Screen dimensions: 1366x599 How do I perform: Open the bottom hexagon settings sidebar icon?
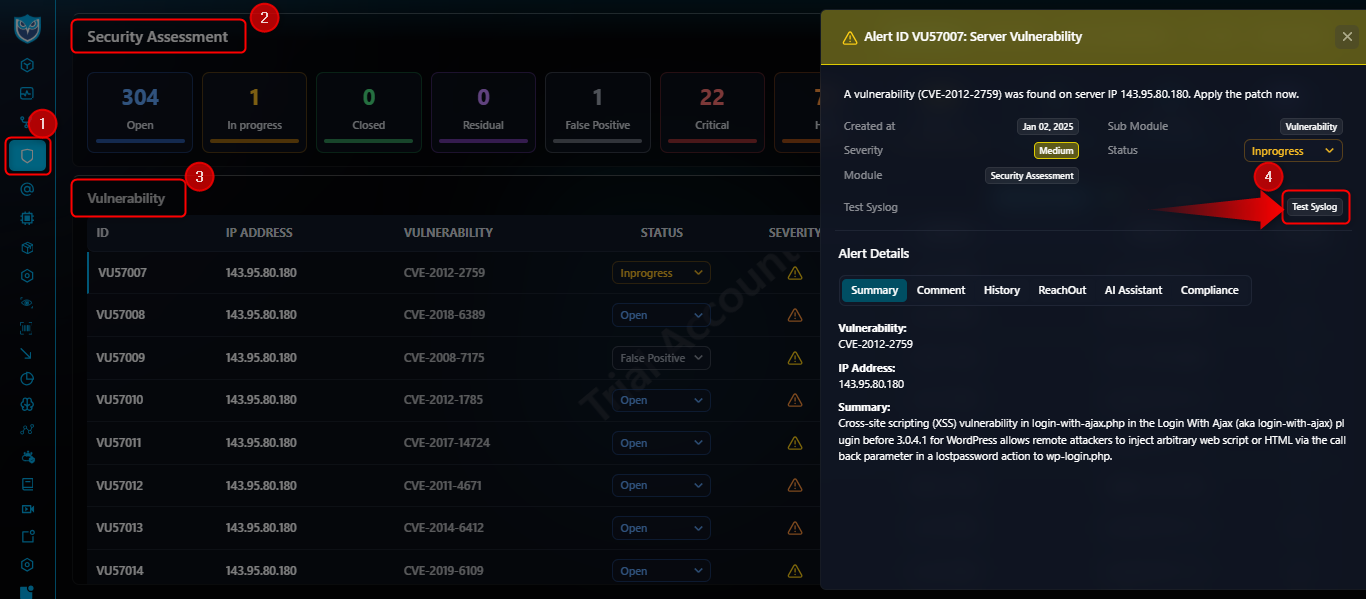click(28, 565)
